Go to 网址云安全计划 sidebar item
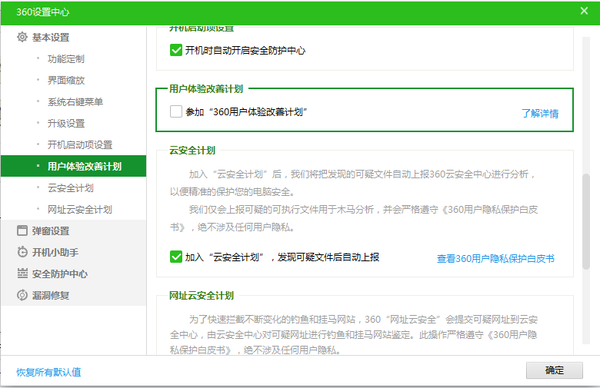 point(80,210)
